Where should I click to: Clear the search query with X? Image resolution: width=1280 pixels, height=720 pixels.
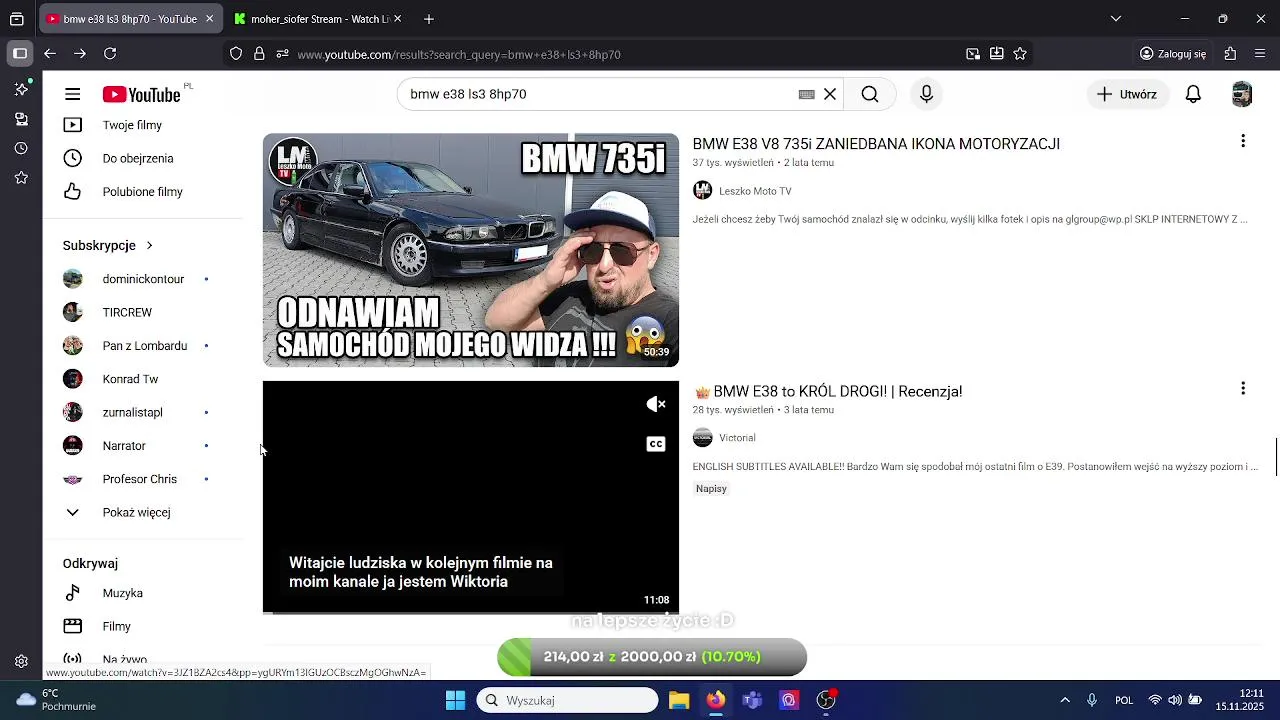tap(830, 94)
